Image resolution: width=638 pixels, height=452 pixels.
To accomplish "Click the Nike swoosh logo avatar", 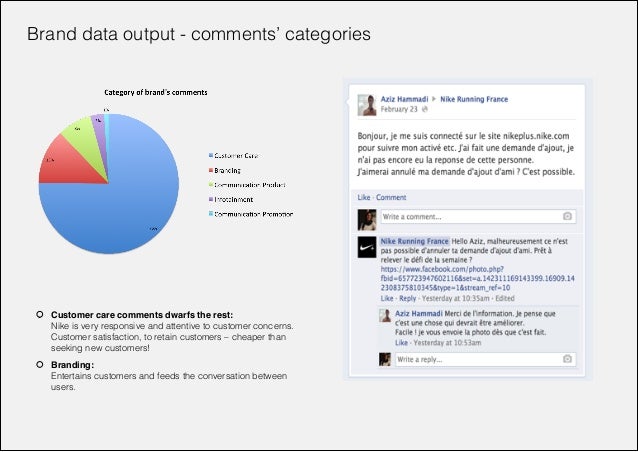I will point(367,247).
